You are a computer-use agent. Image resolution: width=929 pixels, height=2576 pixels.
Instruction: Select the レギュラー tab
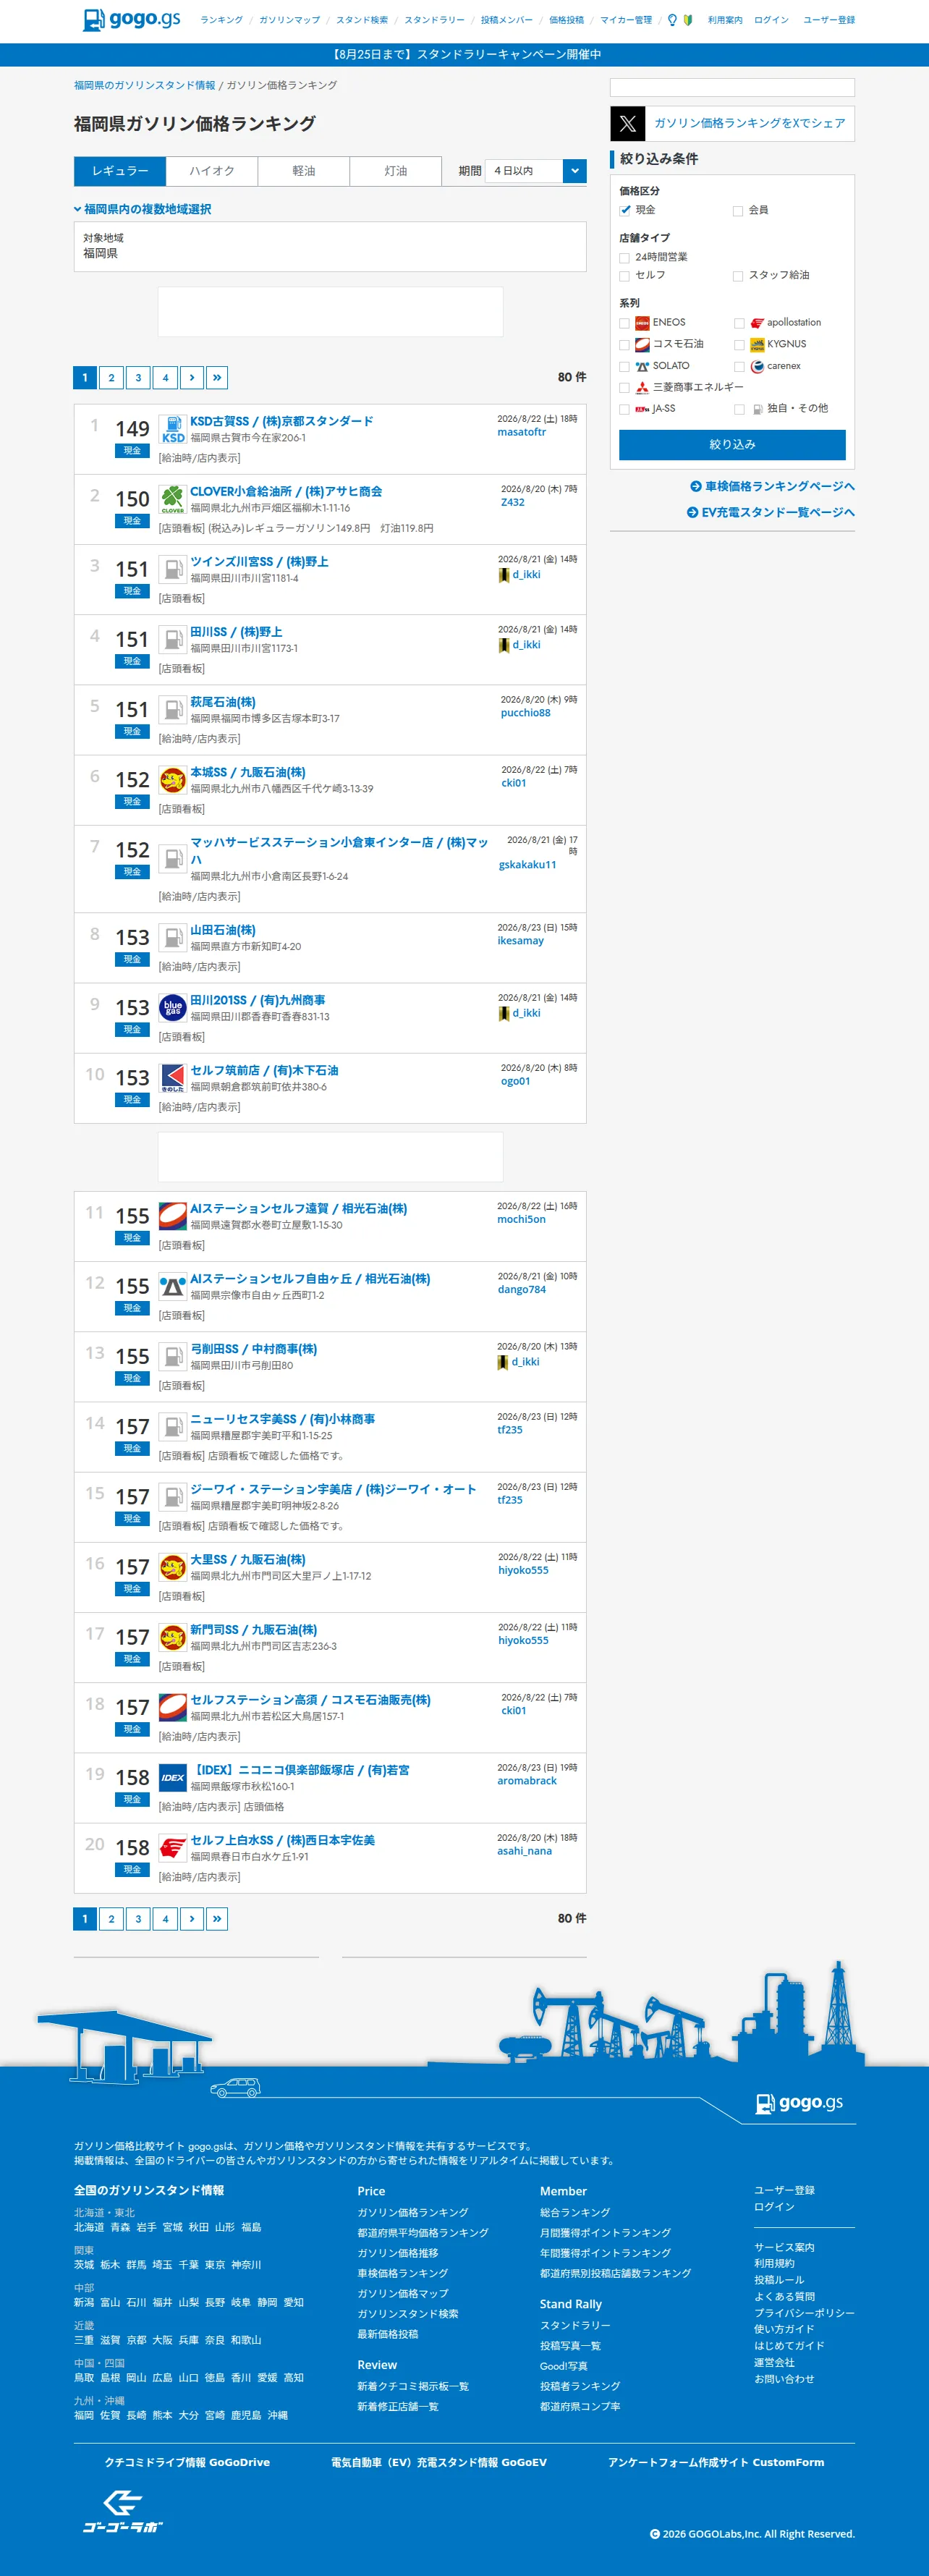tap(120, 171)
